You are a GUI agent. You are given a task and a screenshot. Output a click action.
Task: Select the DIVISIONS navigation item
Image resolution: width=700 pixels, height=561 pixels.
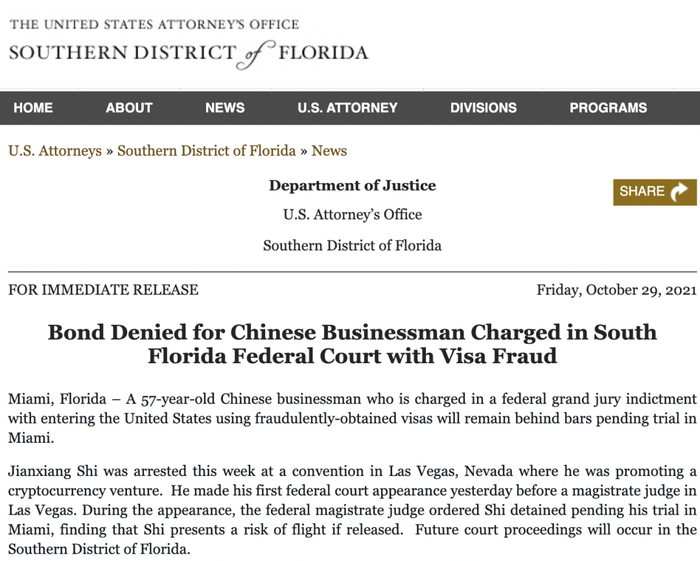point(483,108)
